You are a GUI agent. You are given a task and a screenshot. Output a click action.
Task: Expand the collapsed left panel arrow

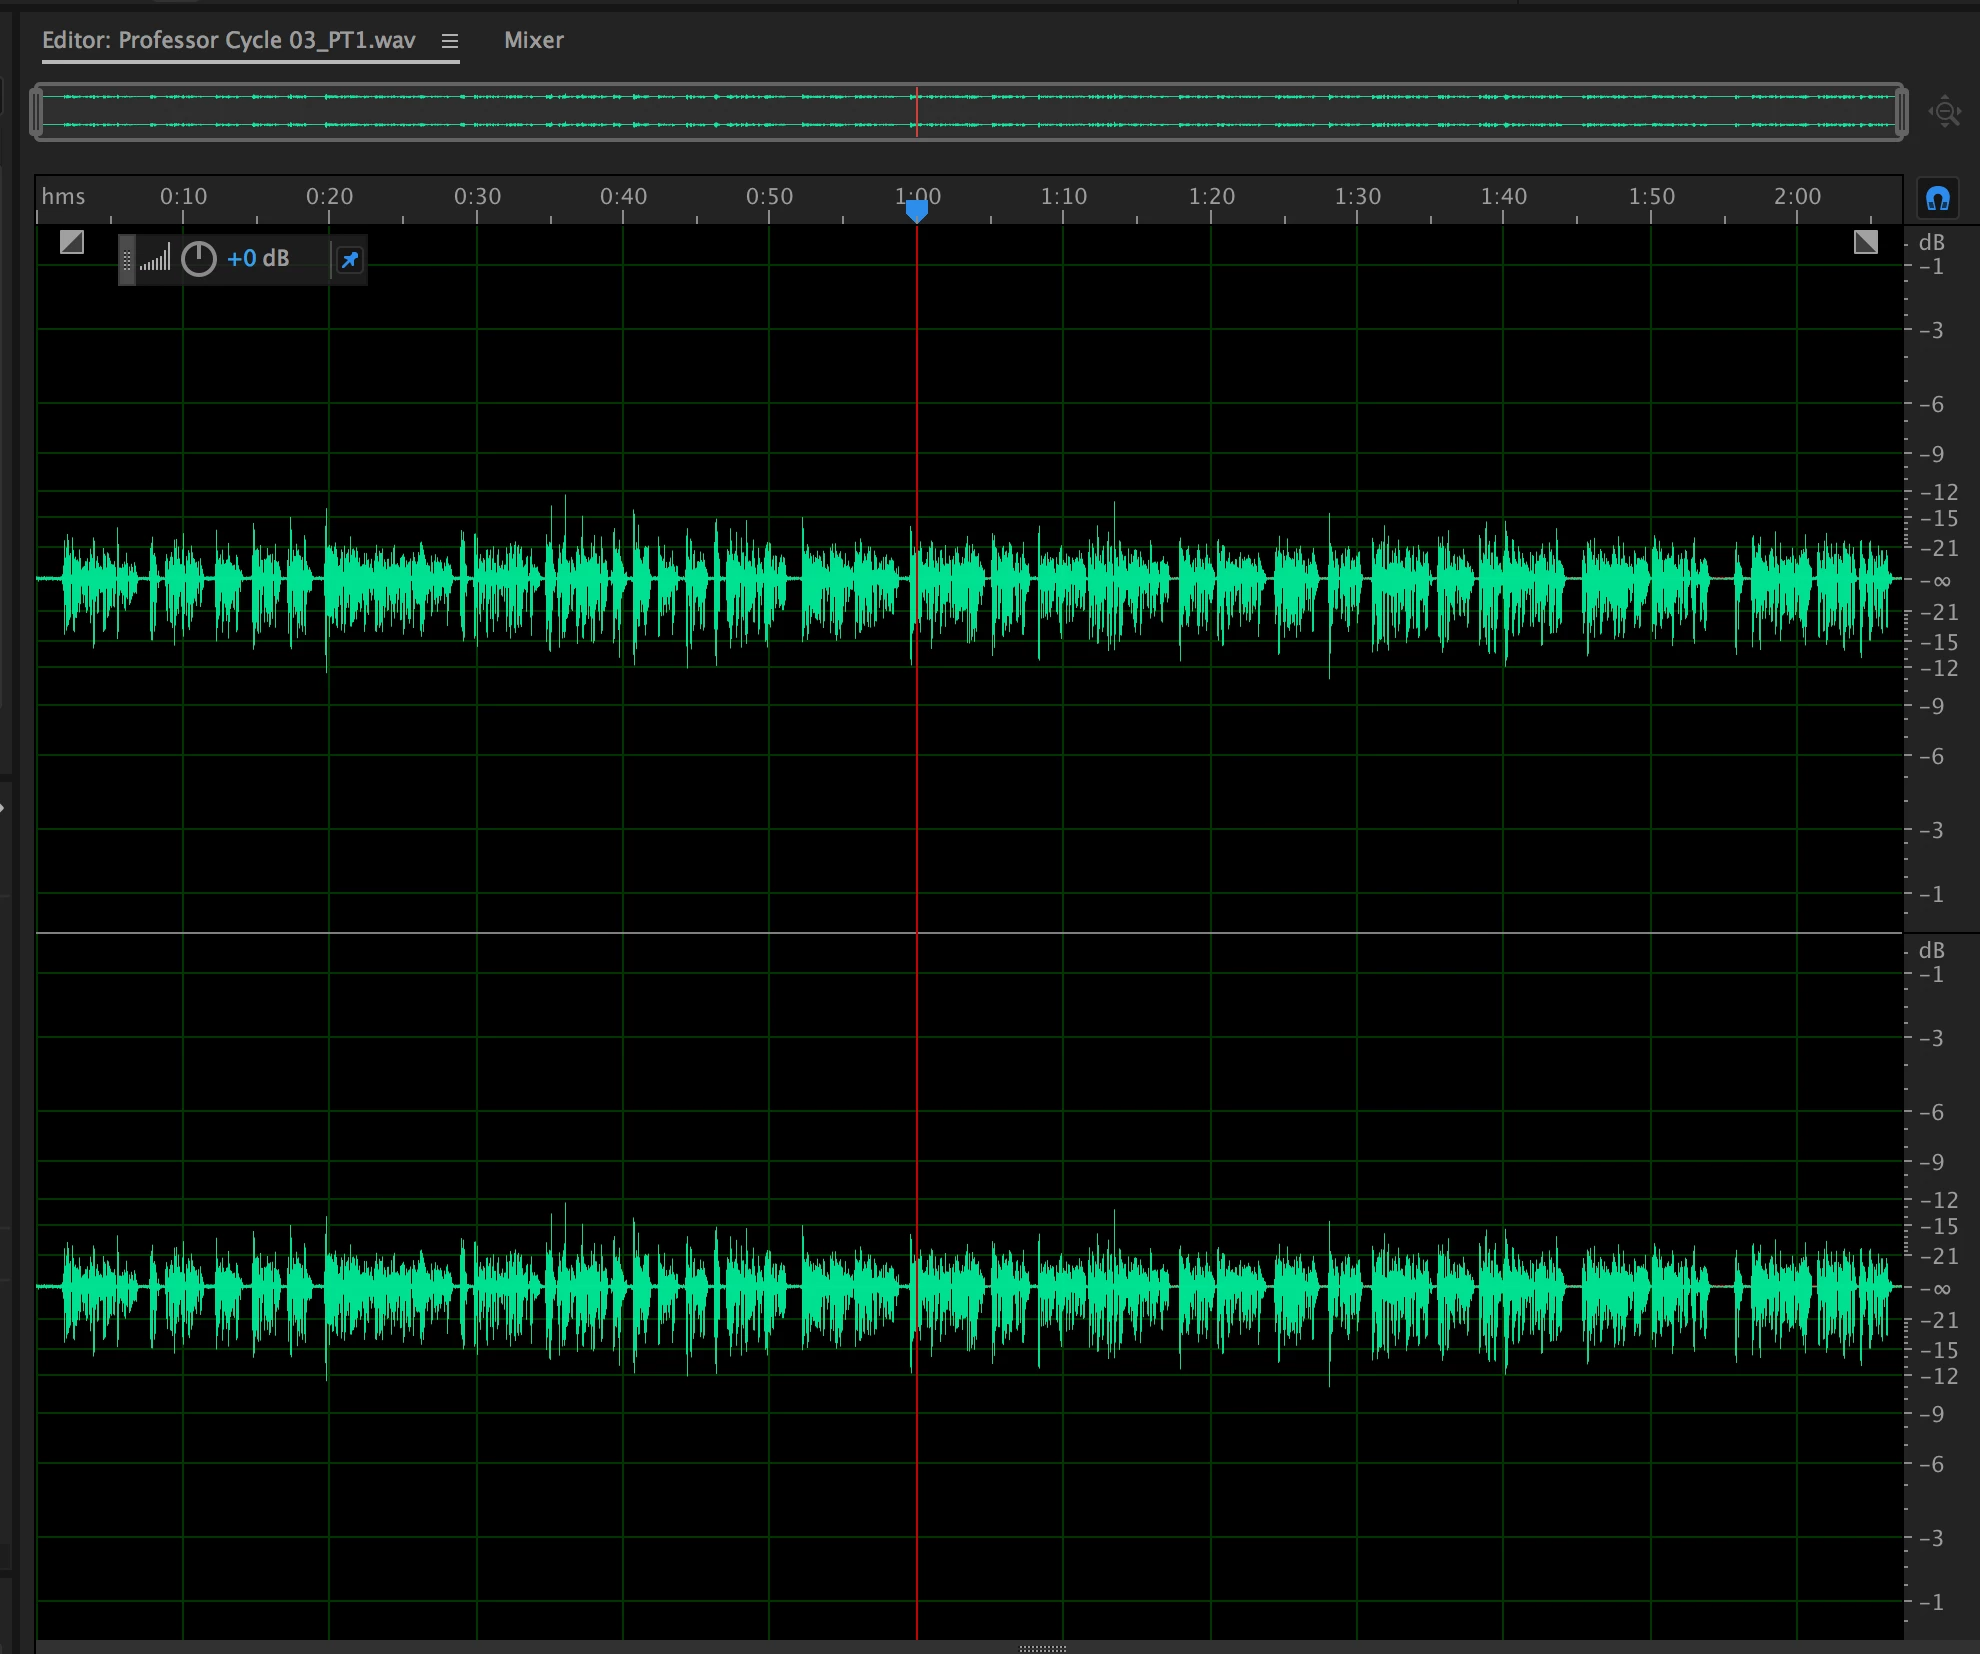coord(3,807)
